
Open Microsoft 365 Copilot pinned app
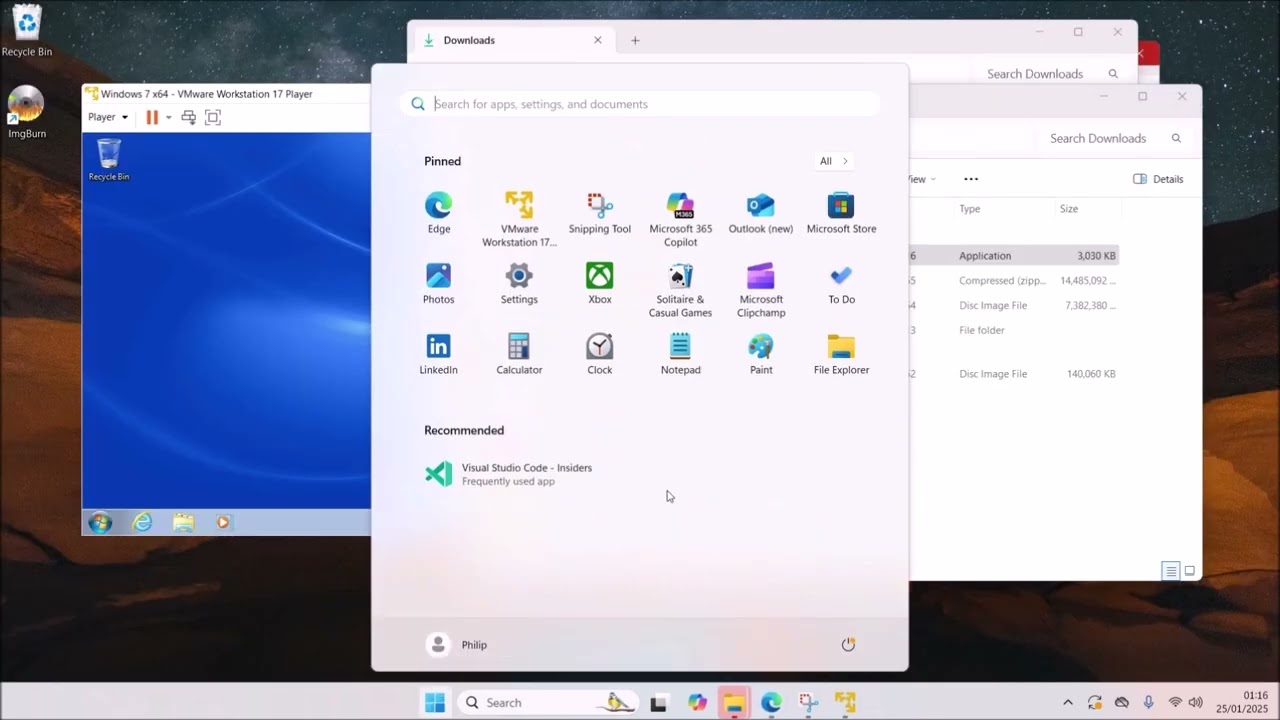coord(680,220)
